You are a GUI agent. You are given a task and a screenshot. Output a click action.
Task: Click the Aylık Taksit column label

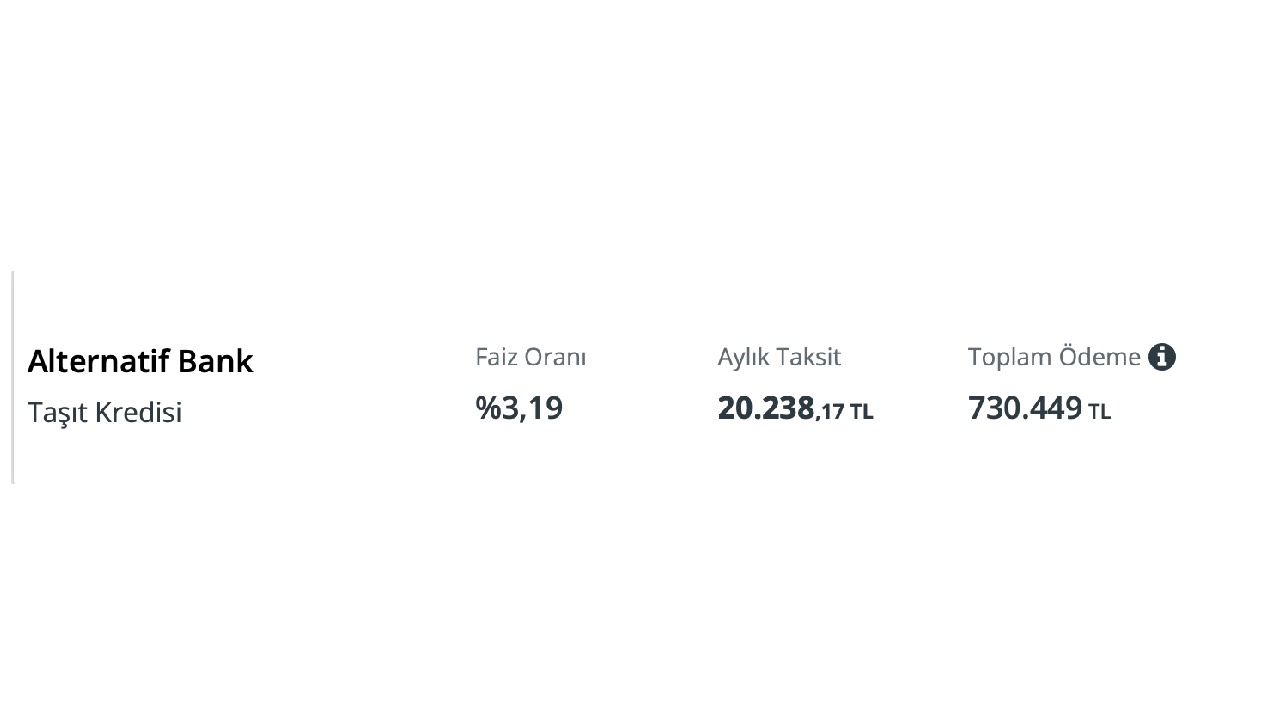coord(779,357)
